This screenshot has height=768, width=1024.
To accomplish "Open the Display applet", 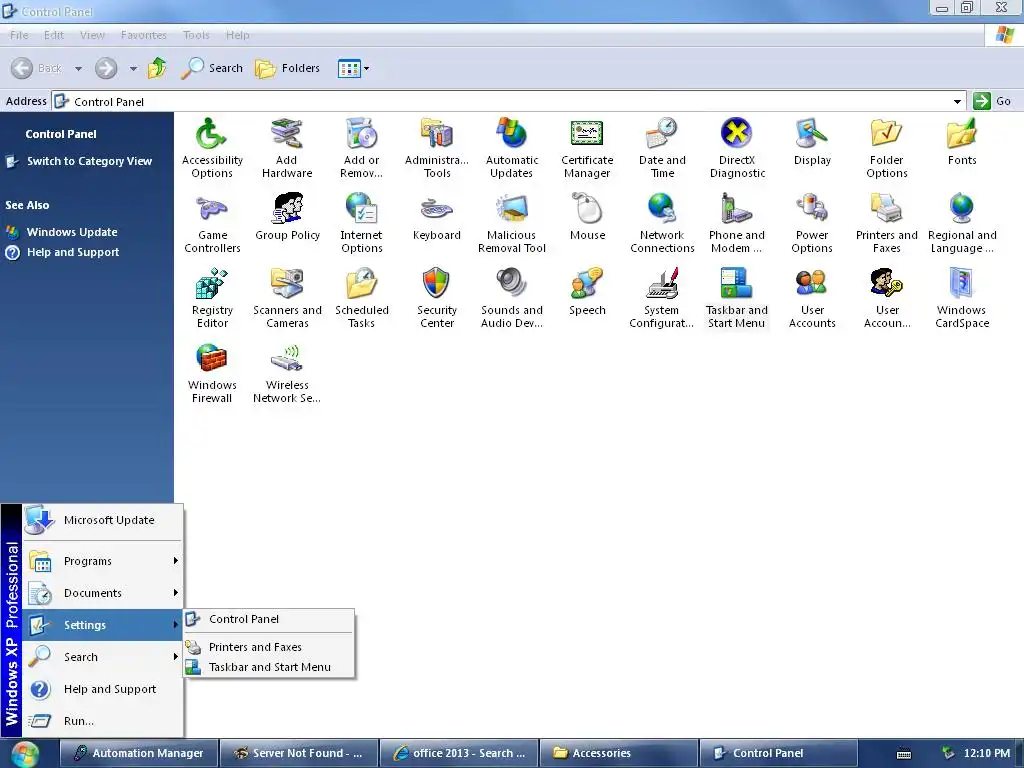I will tap(812, 141).
